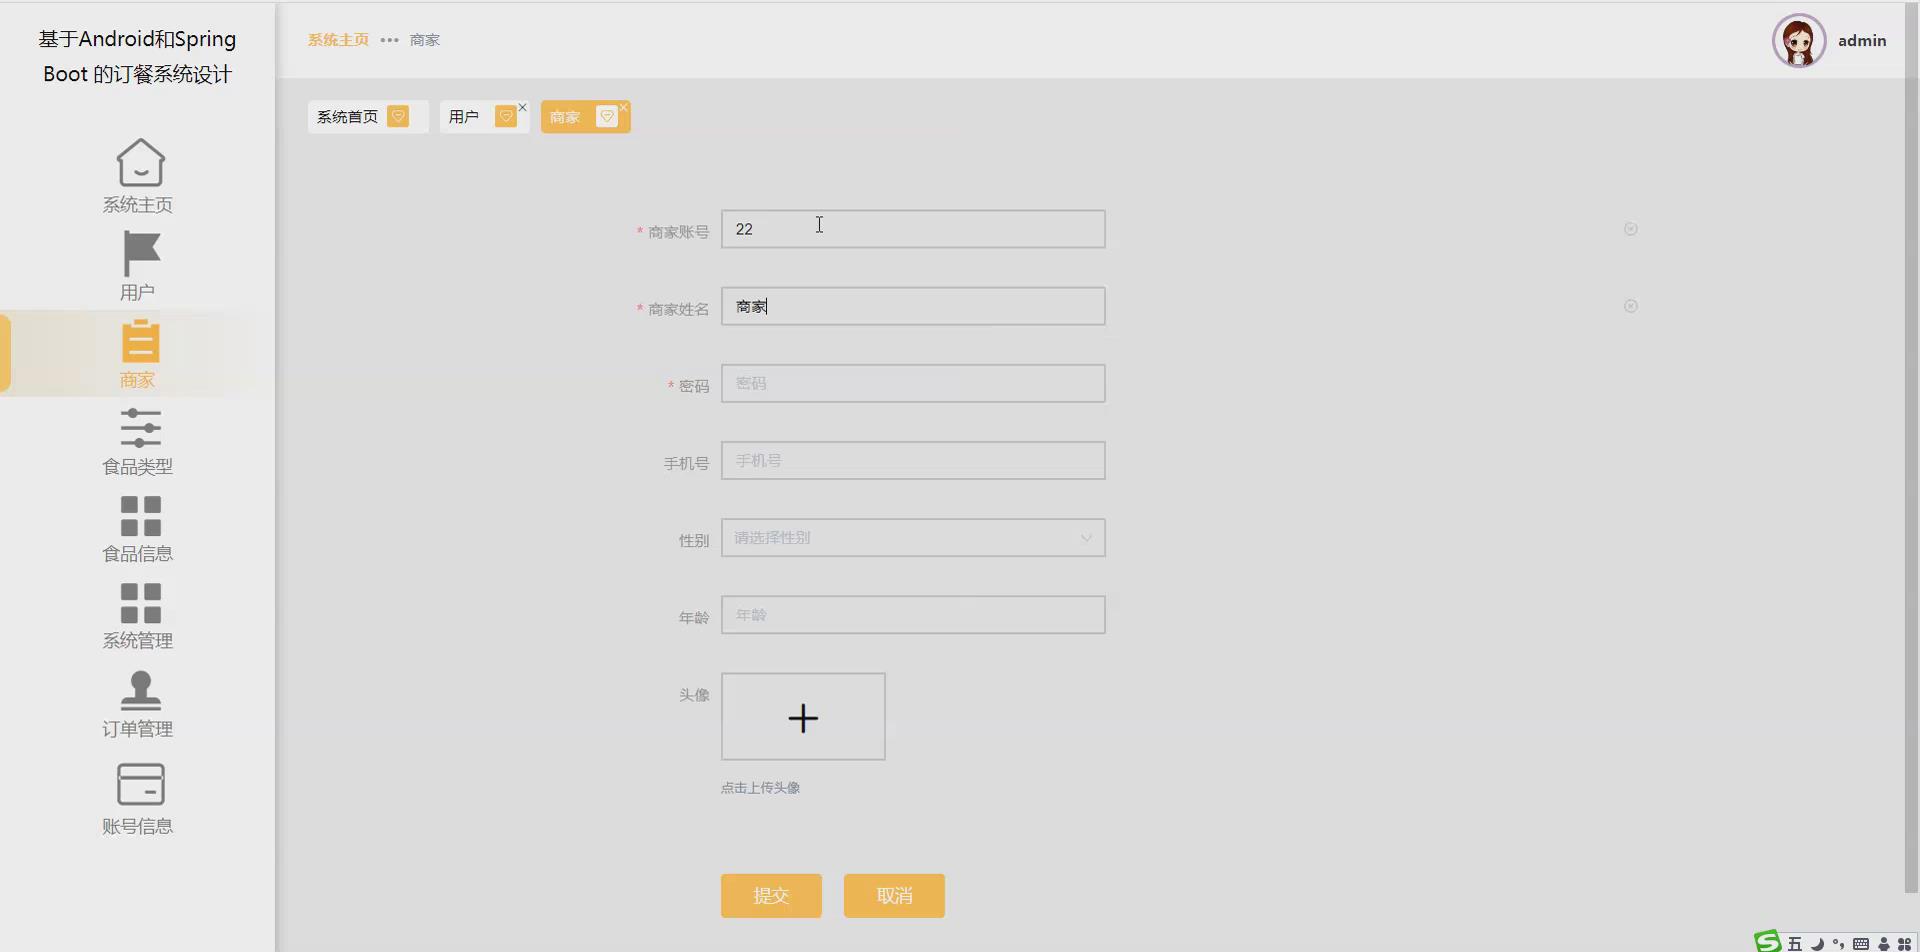
Task: Click the 提交 submit button
Action: [771, 896]
